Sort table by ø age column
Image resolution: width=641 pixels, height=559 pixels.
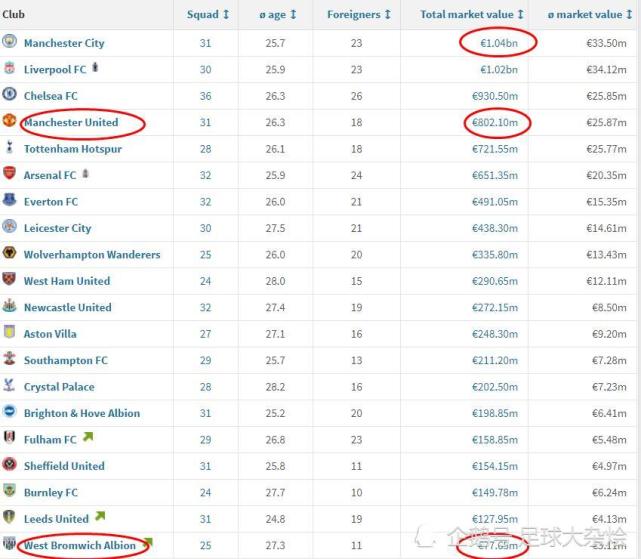tap(278, 14)
